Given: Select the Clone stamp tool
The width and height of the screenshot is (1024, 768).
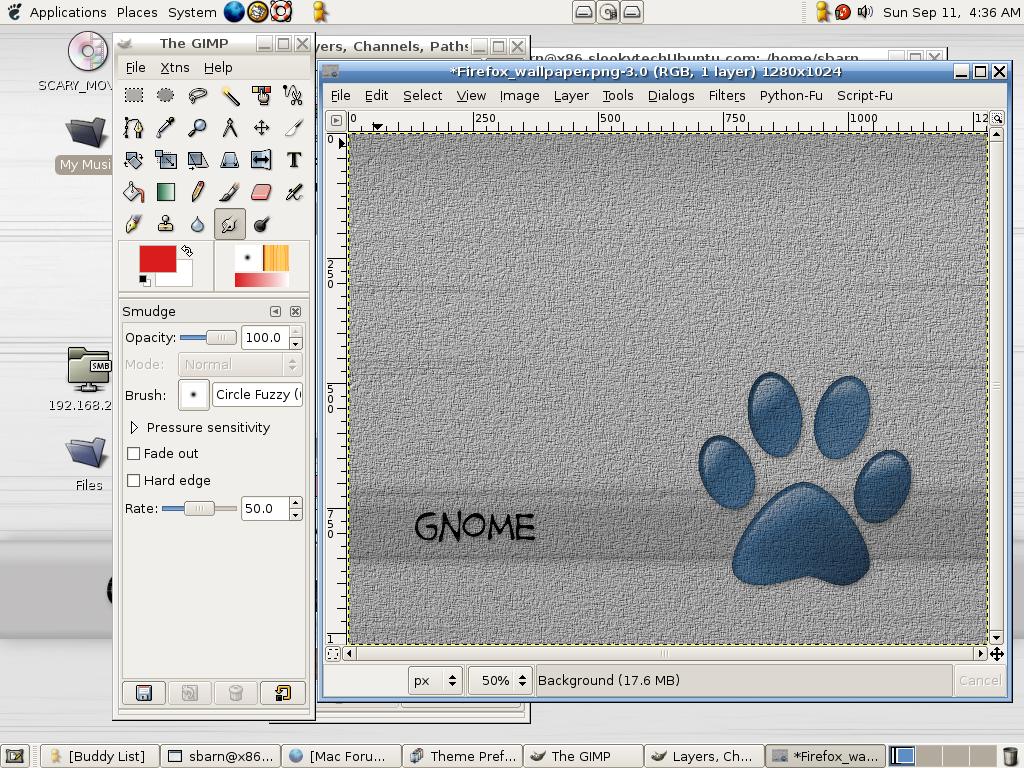Looking at the screenshot, I should click(166, 224).
